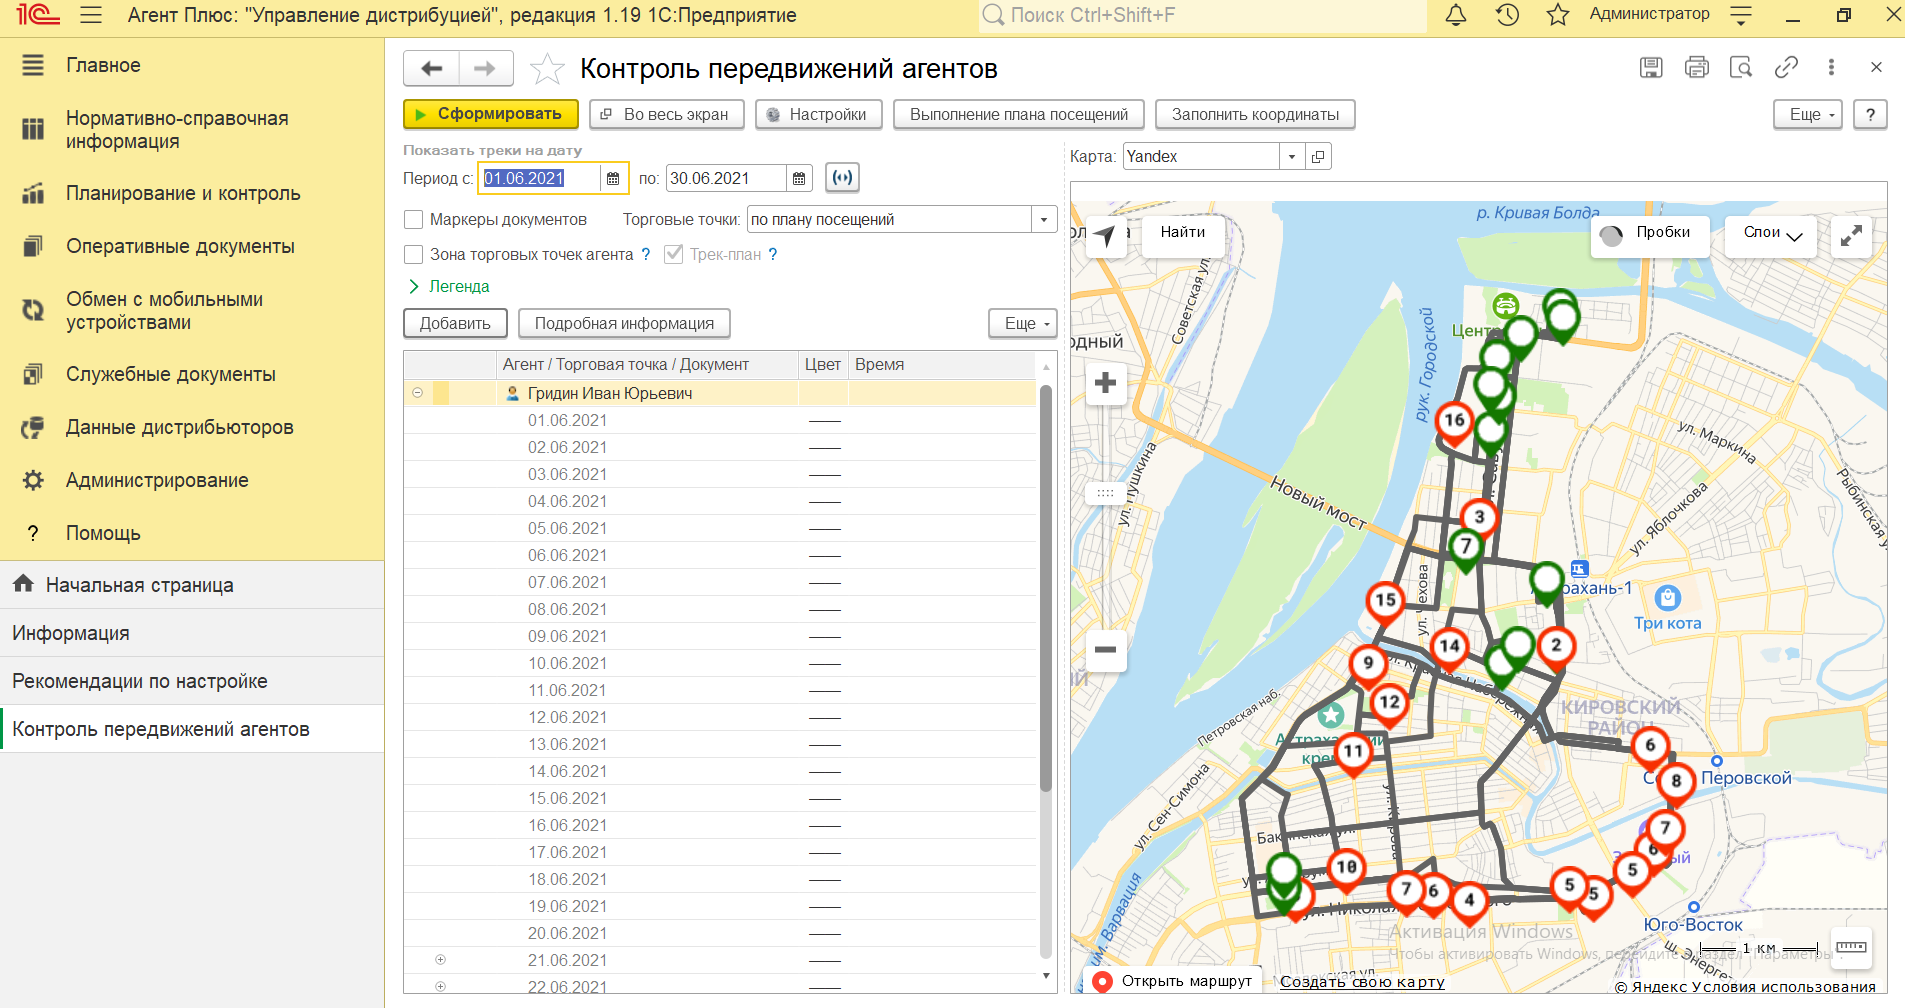Click the map Найти search button
The image size is (1905, 1008).
point(1182,237)
